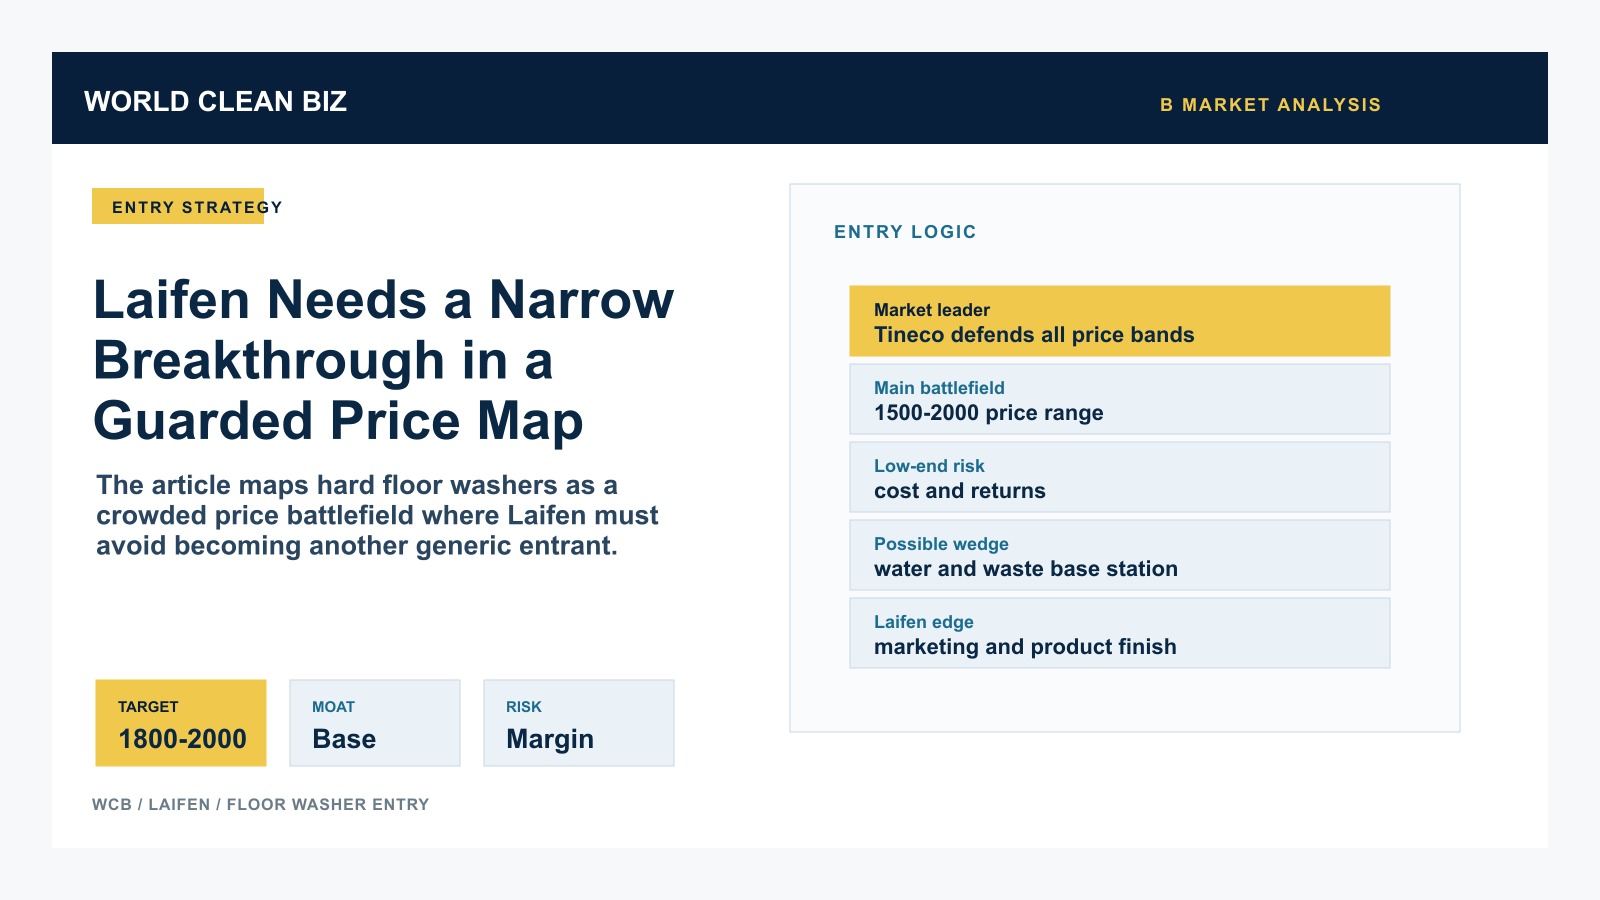Click the 1800-2000 value text
This screenshot has height=900, width=1600.
tap(182, 739)
